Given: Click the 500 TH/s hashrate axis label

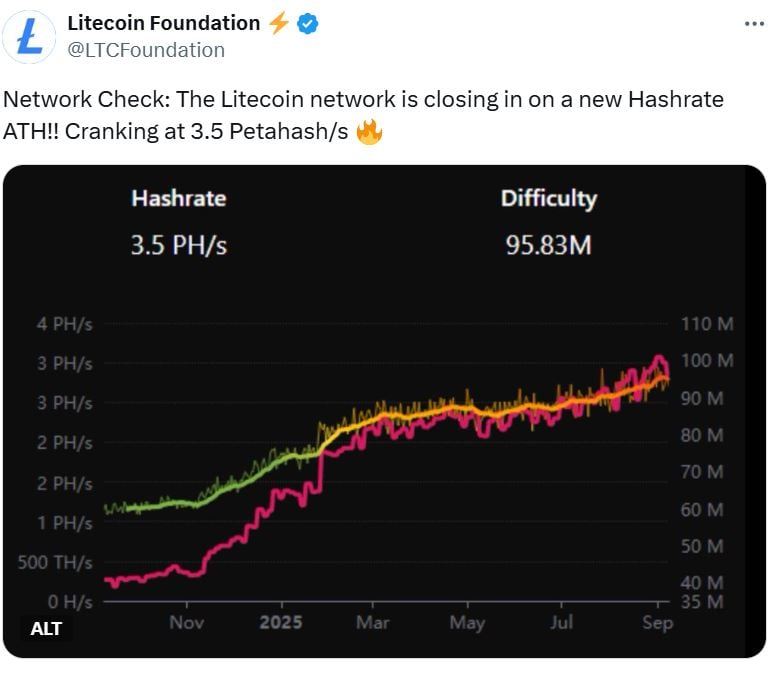Looking at the screenshot, I should click(55, 562).
